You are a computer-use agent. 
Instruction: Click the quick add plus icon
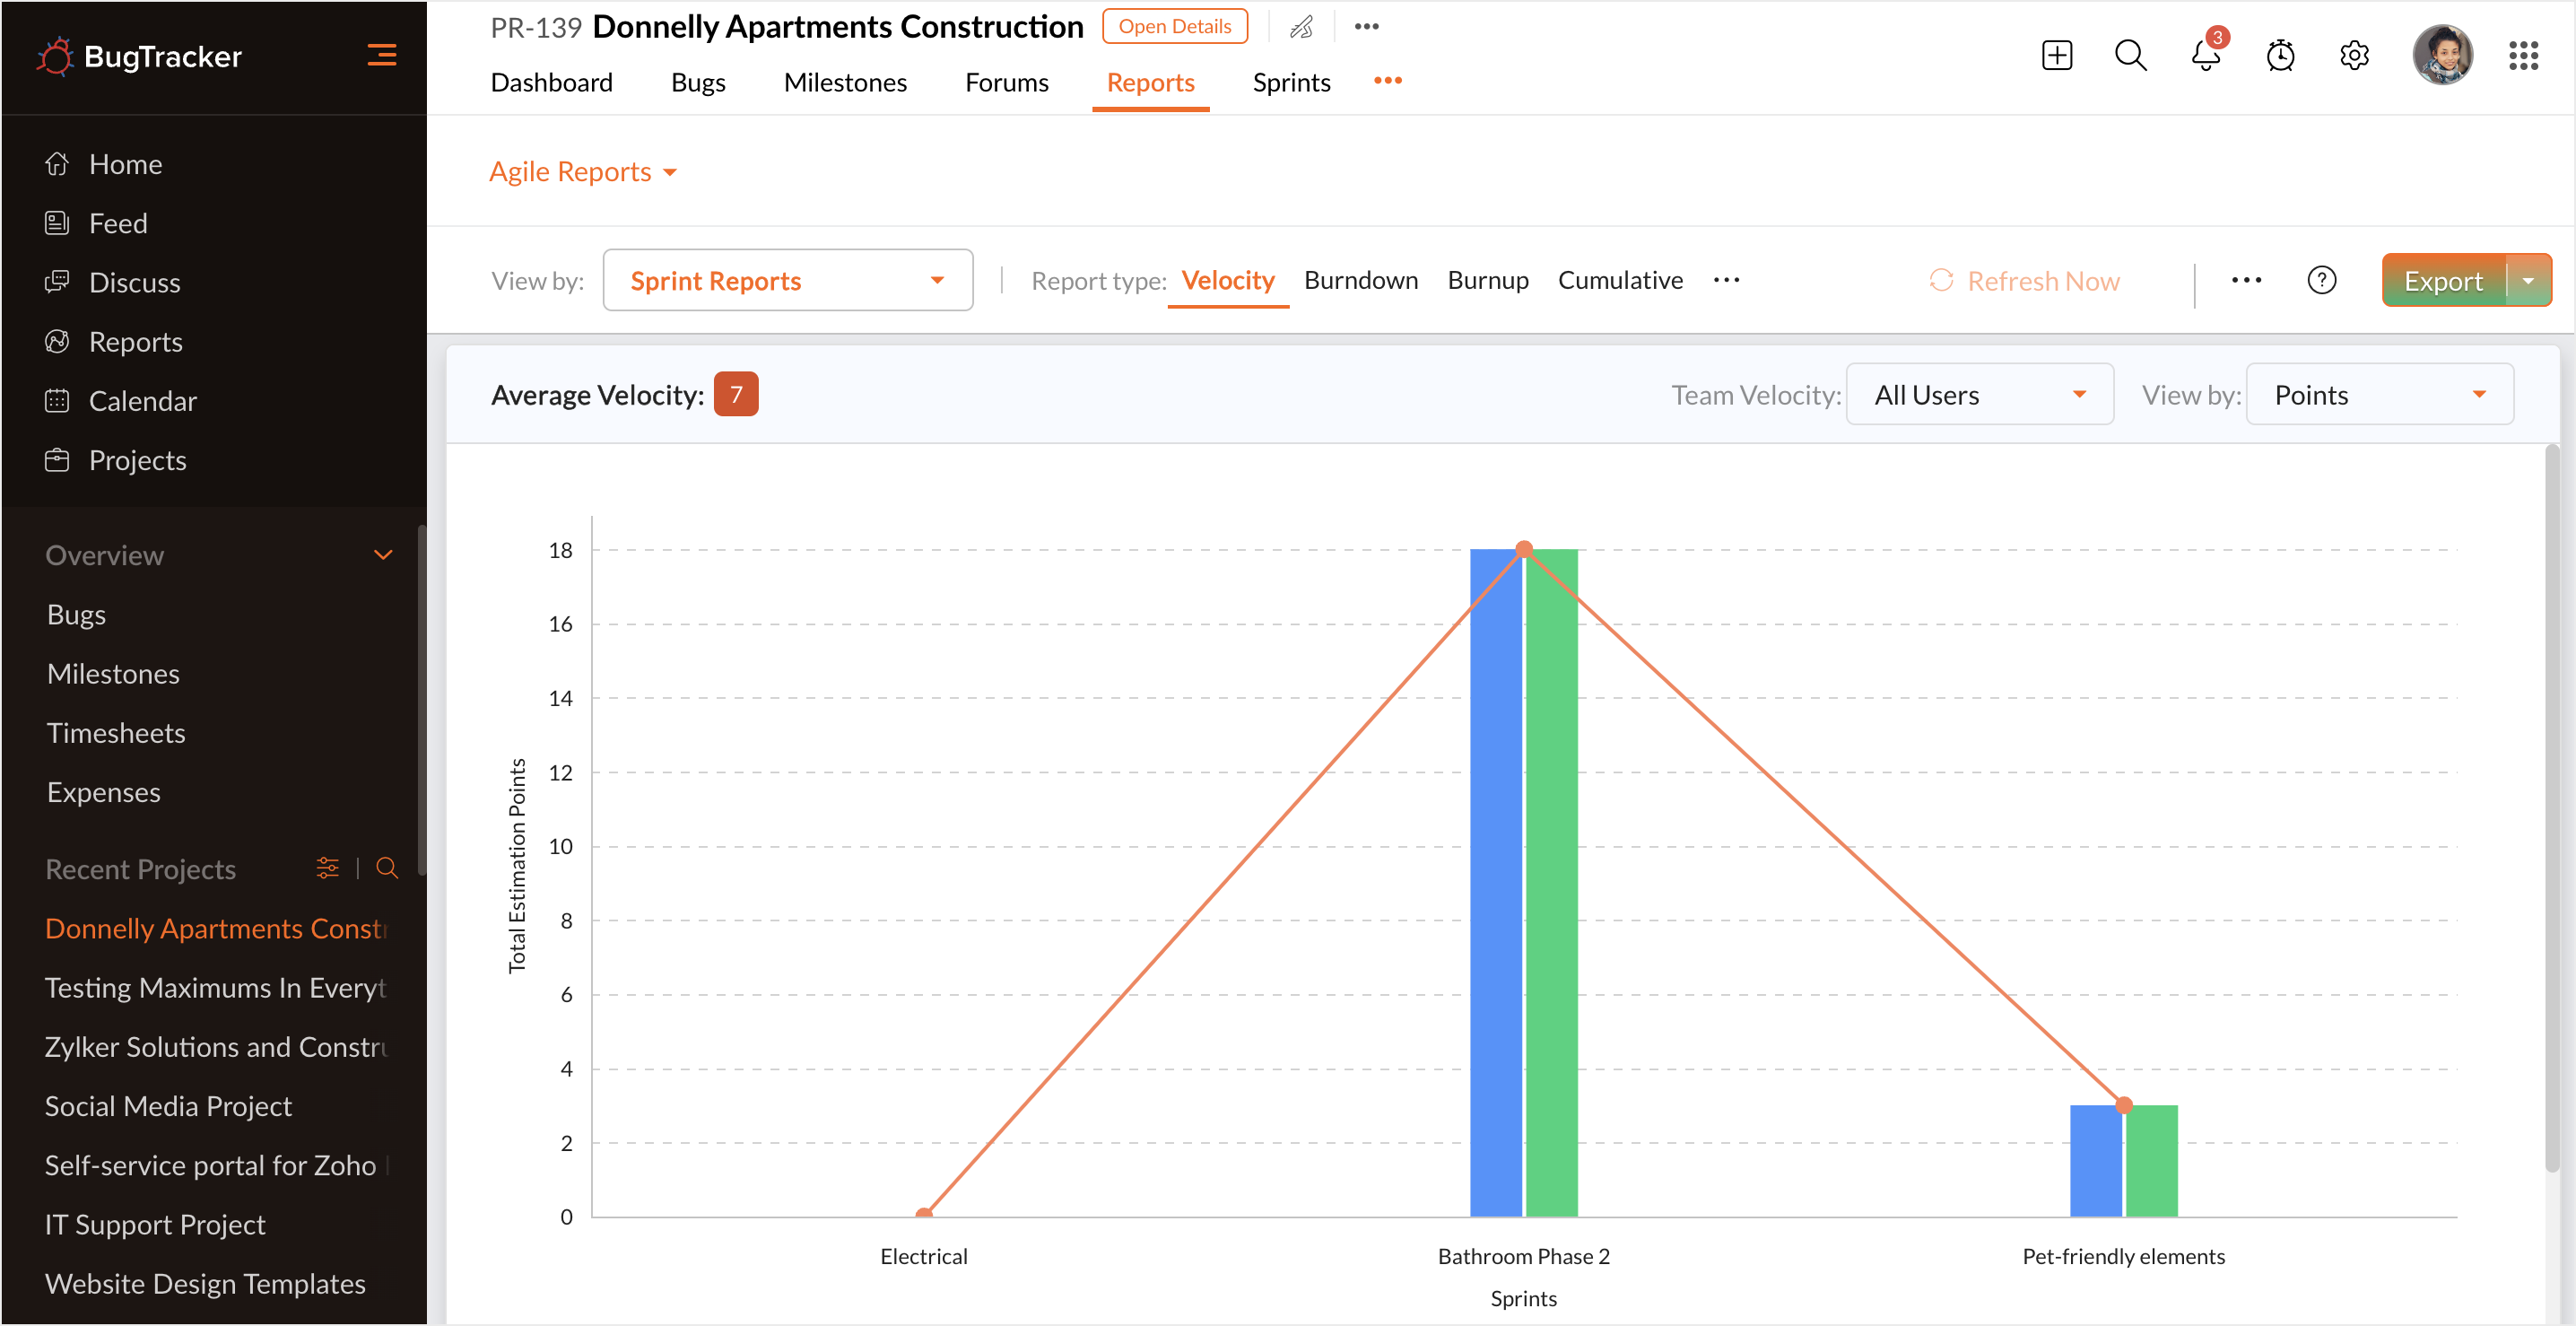[2056, 56]
